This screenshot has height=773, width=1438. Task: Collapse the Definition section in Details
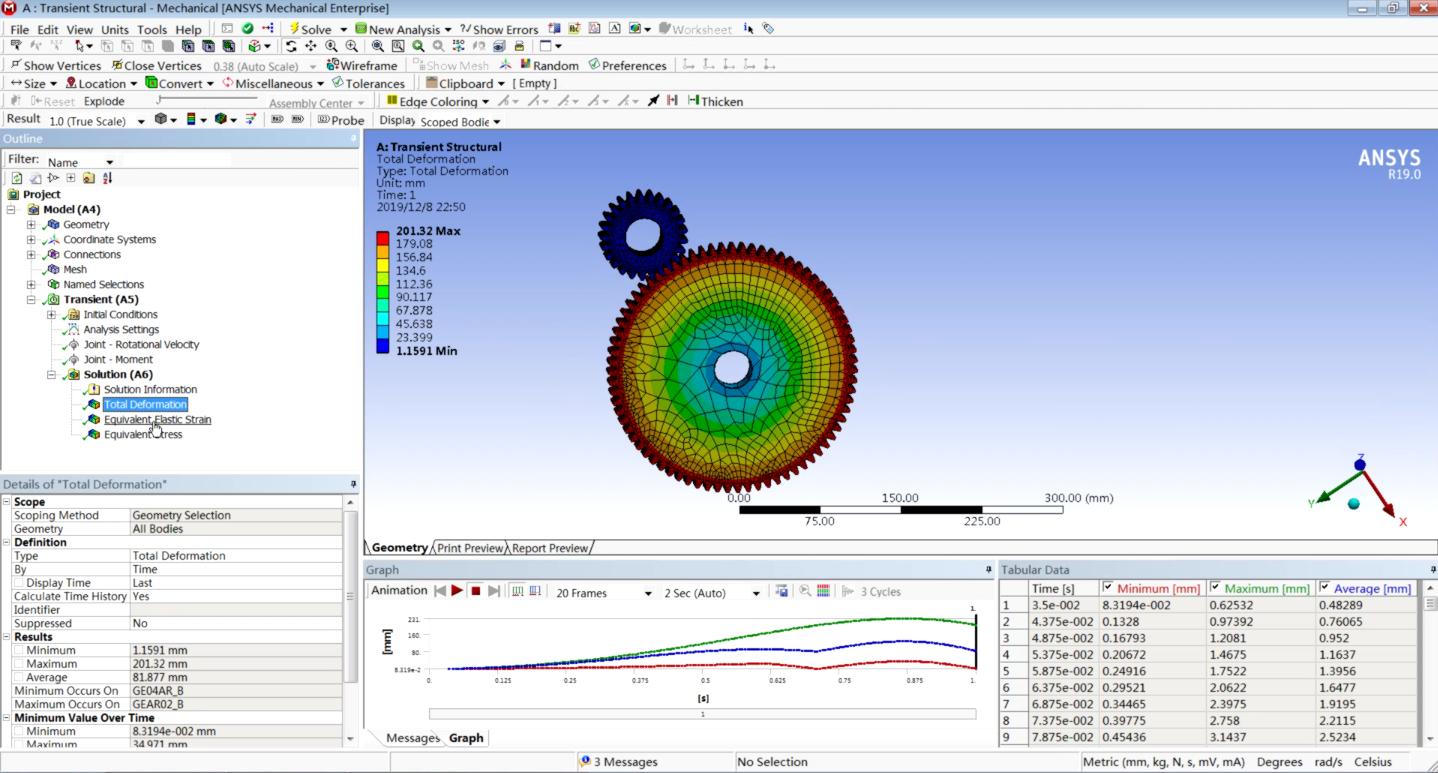(7, 542)
